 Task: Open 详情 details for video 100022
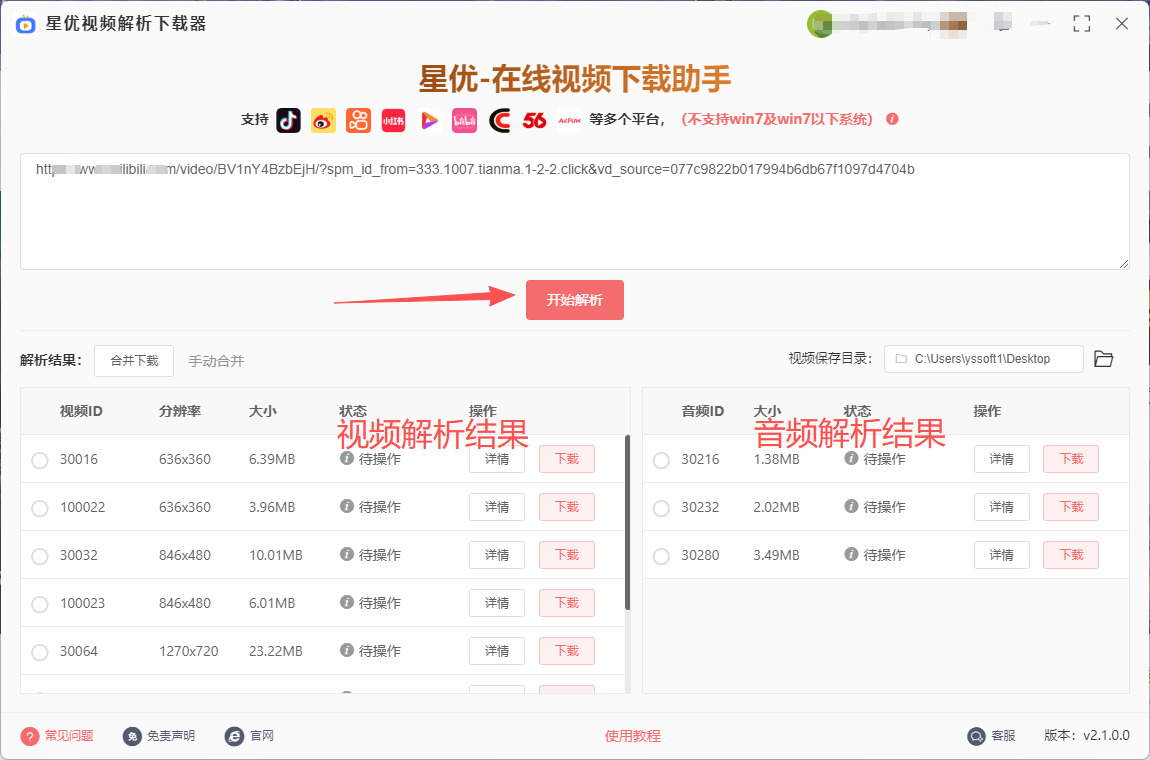pos(497,507)
